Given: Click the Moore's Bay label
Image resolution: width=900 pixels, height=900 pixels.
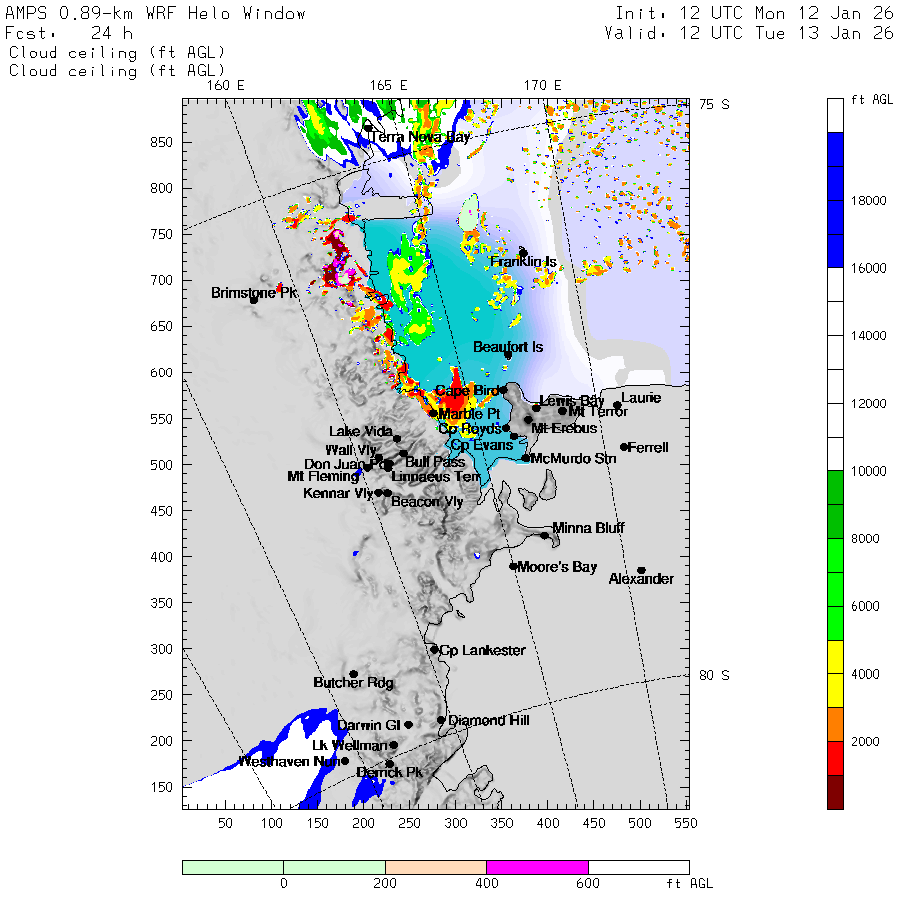Looking at the screenshot, I should coord(557,567).
